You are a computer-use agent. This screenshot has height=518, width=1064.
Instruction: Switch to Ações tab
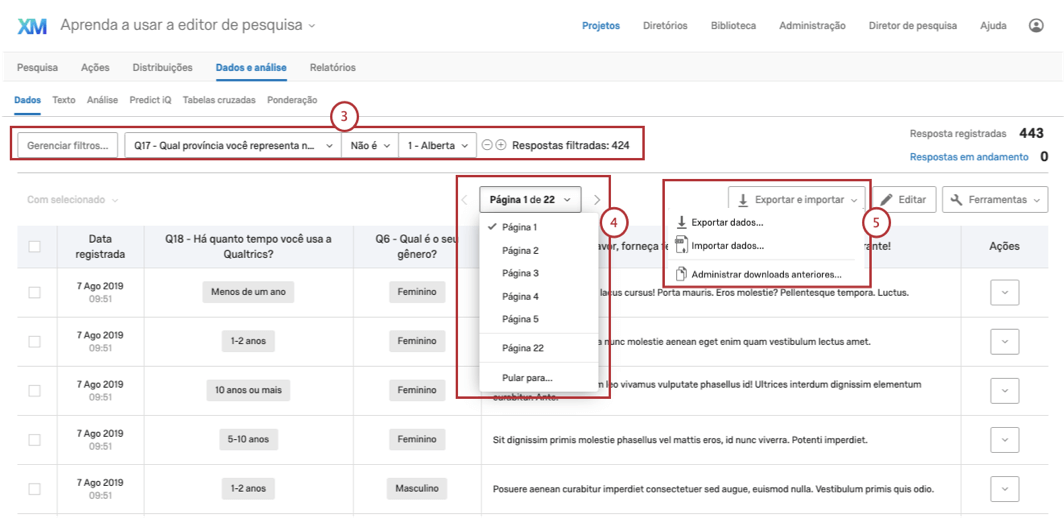pos(95,67)
